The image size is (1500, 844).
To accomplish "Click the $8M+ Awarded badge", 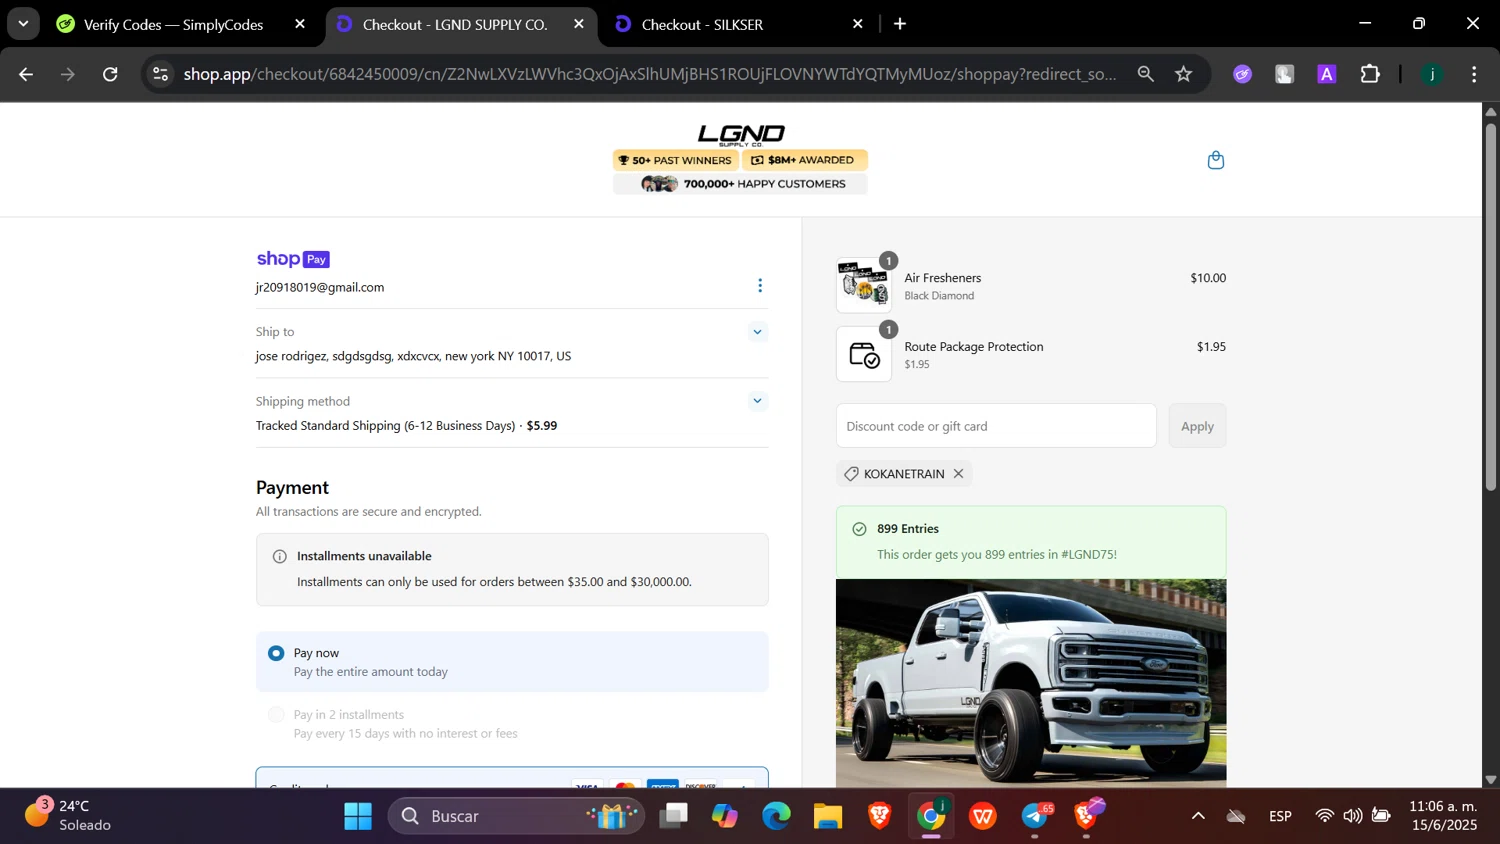I will click(x=805, y=160).
